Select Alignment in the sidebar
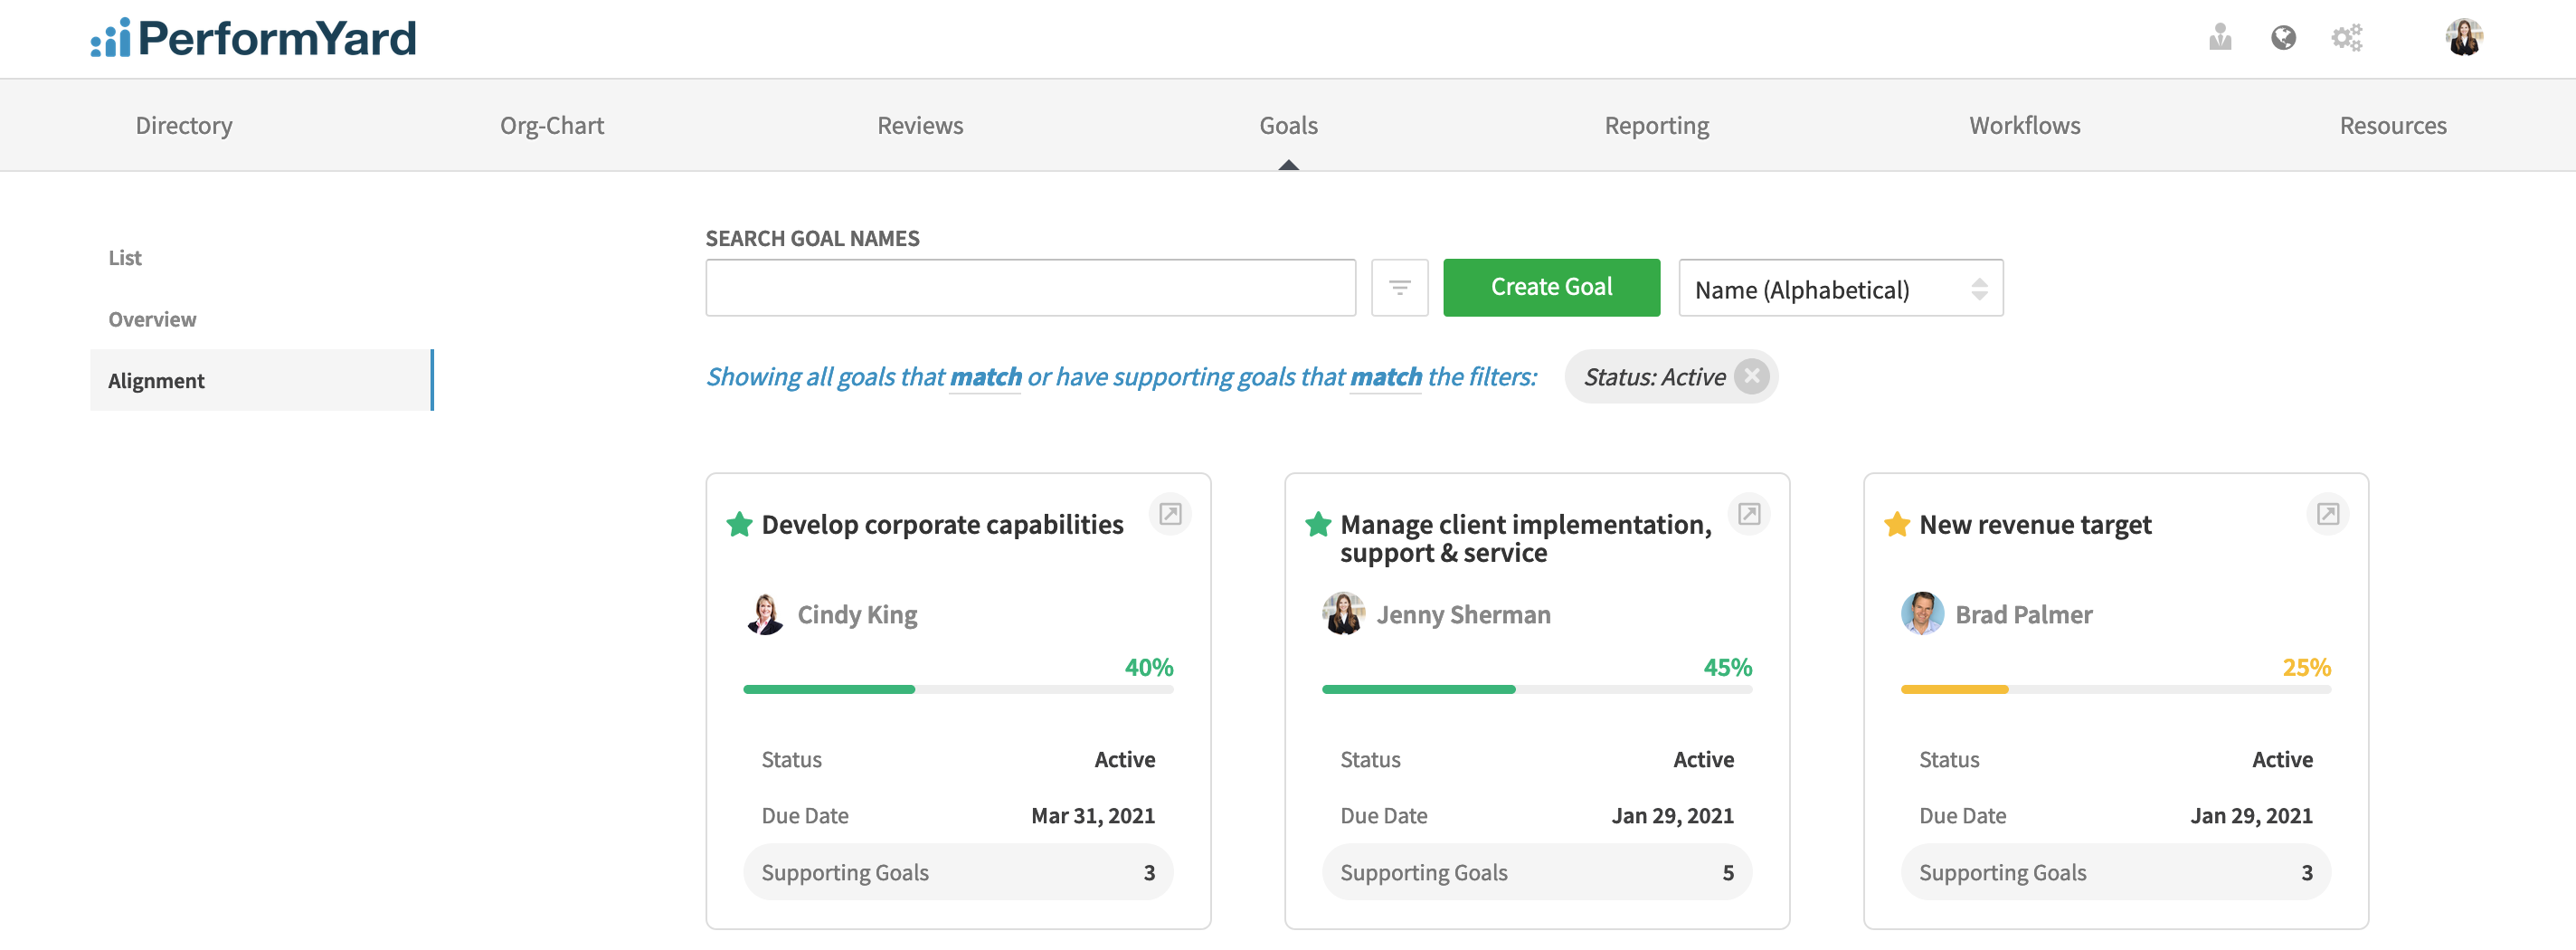 tap(261, 380)
